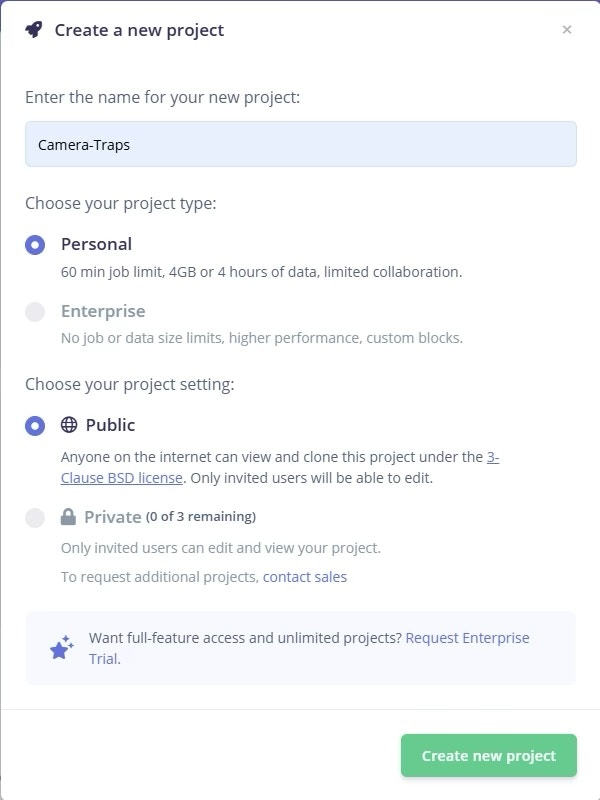Image resolution: width=600 pixels, height=800 pixels.
Task: Click the 'Create a new project' dialog title
Action: 139,30
